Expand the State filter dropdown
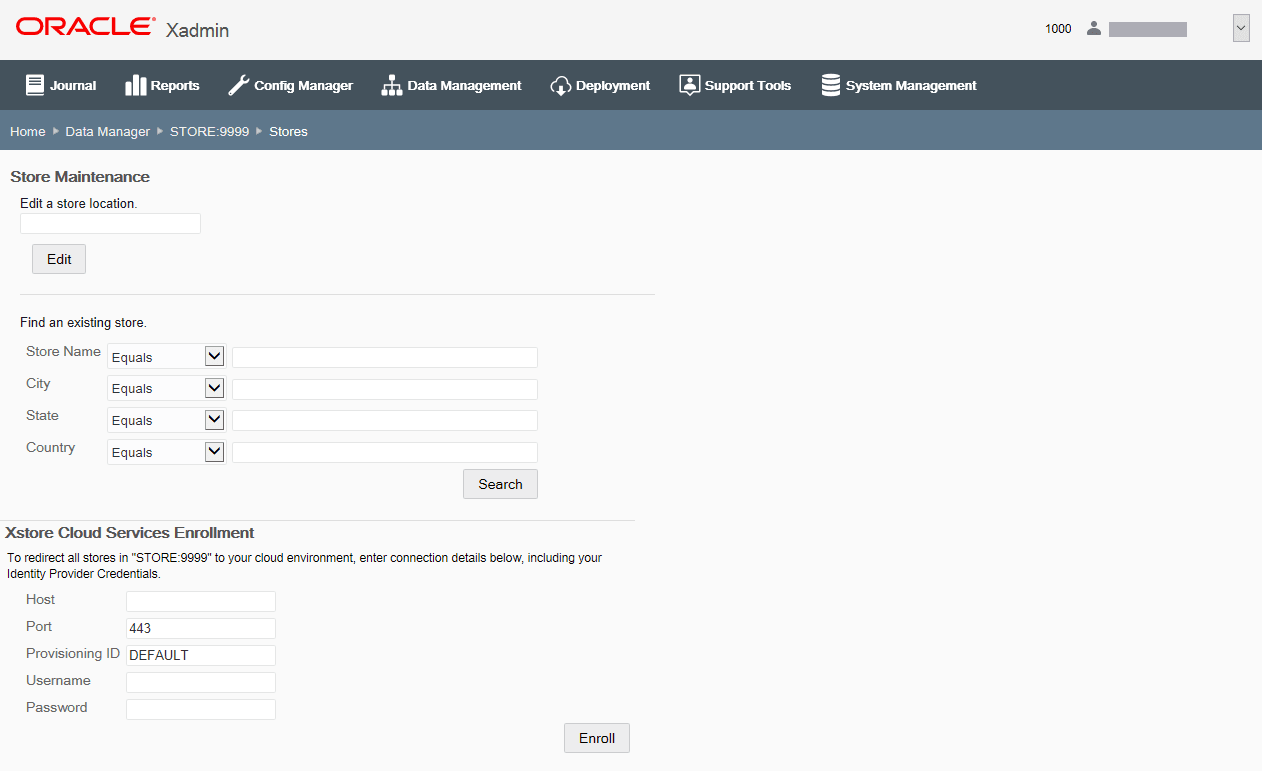Image resolution: width=1262 pixels, height=771 pixels. click(x=165, y=419)
